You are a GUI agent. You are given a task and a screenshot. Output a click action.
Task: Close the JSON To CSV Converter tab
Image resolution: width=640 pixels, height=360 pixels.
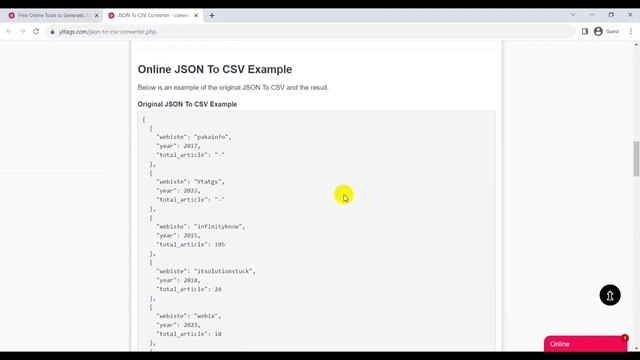tap(196, 16)
